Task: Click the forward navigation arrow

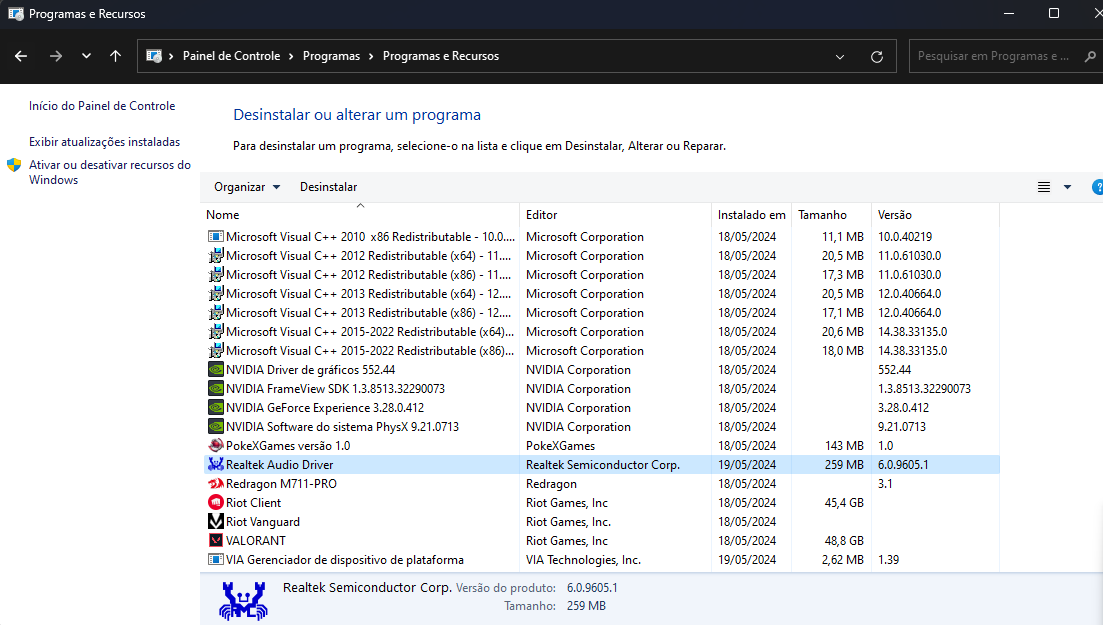Action: 56,56
